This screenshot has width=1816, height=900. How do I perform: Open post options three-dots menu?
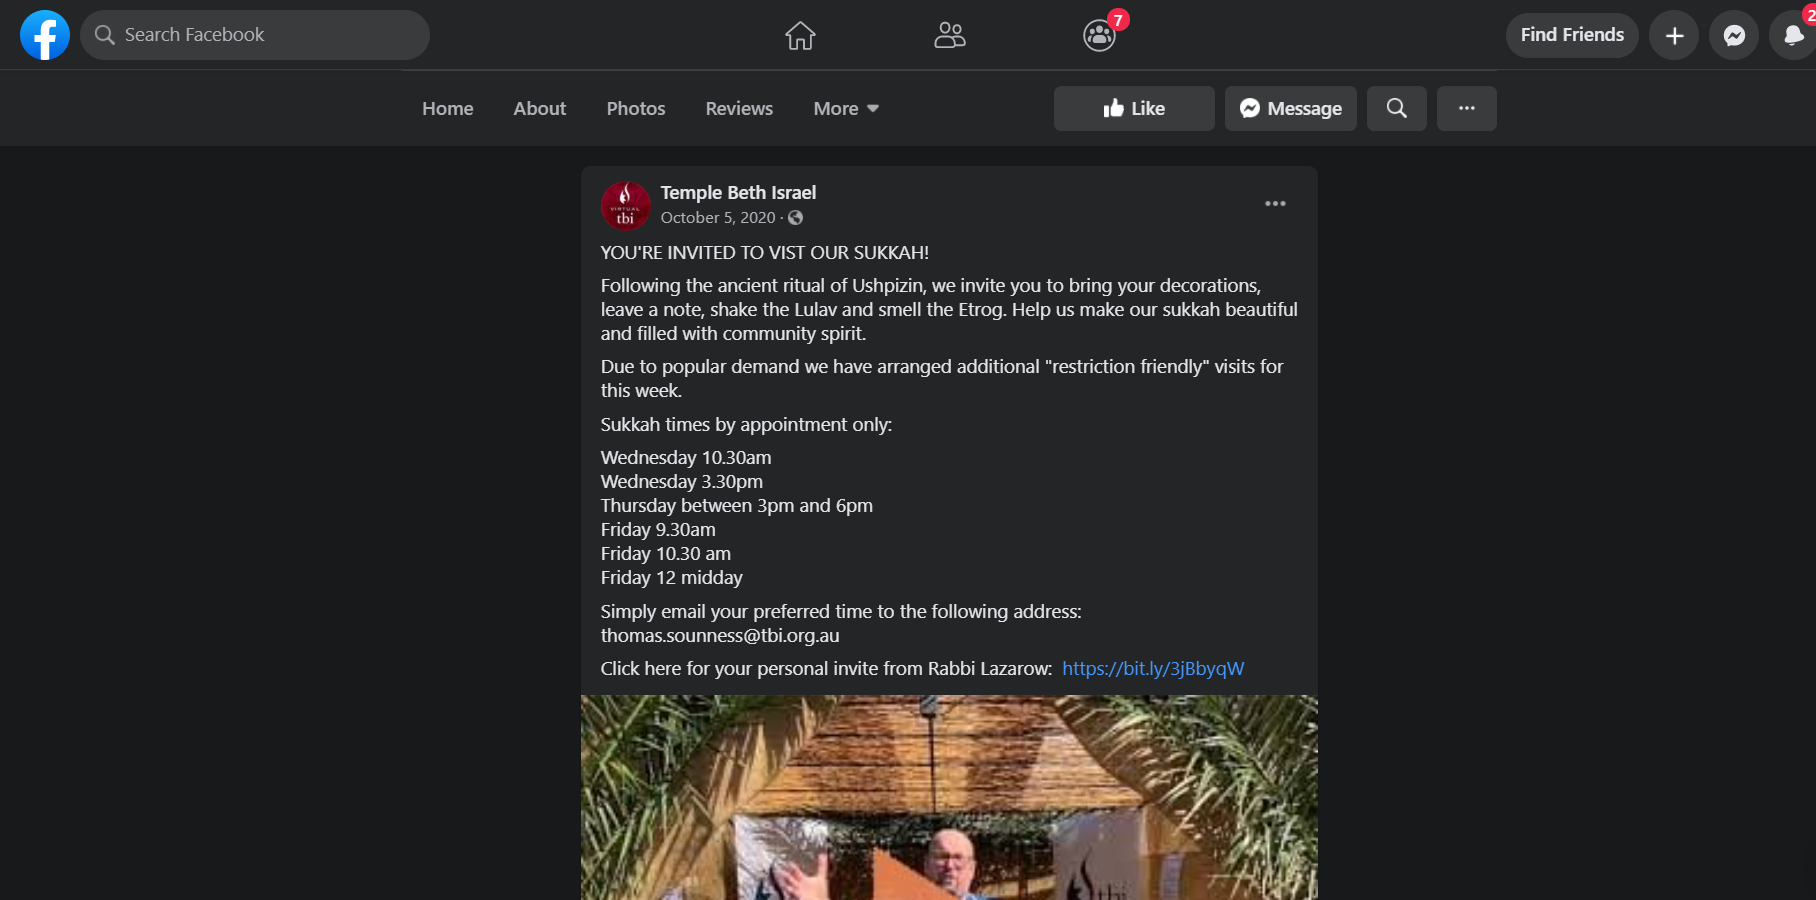1275,204
